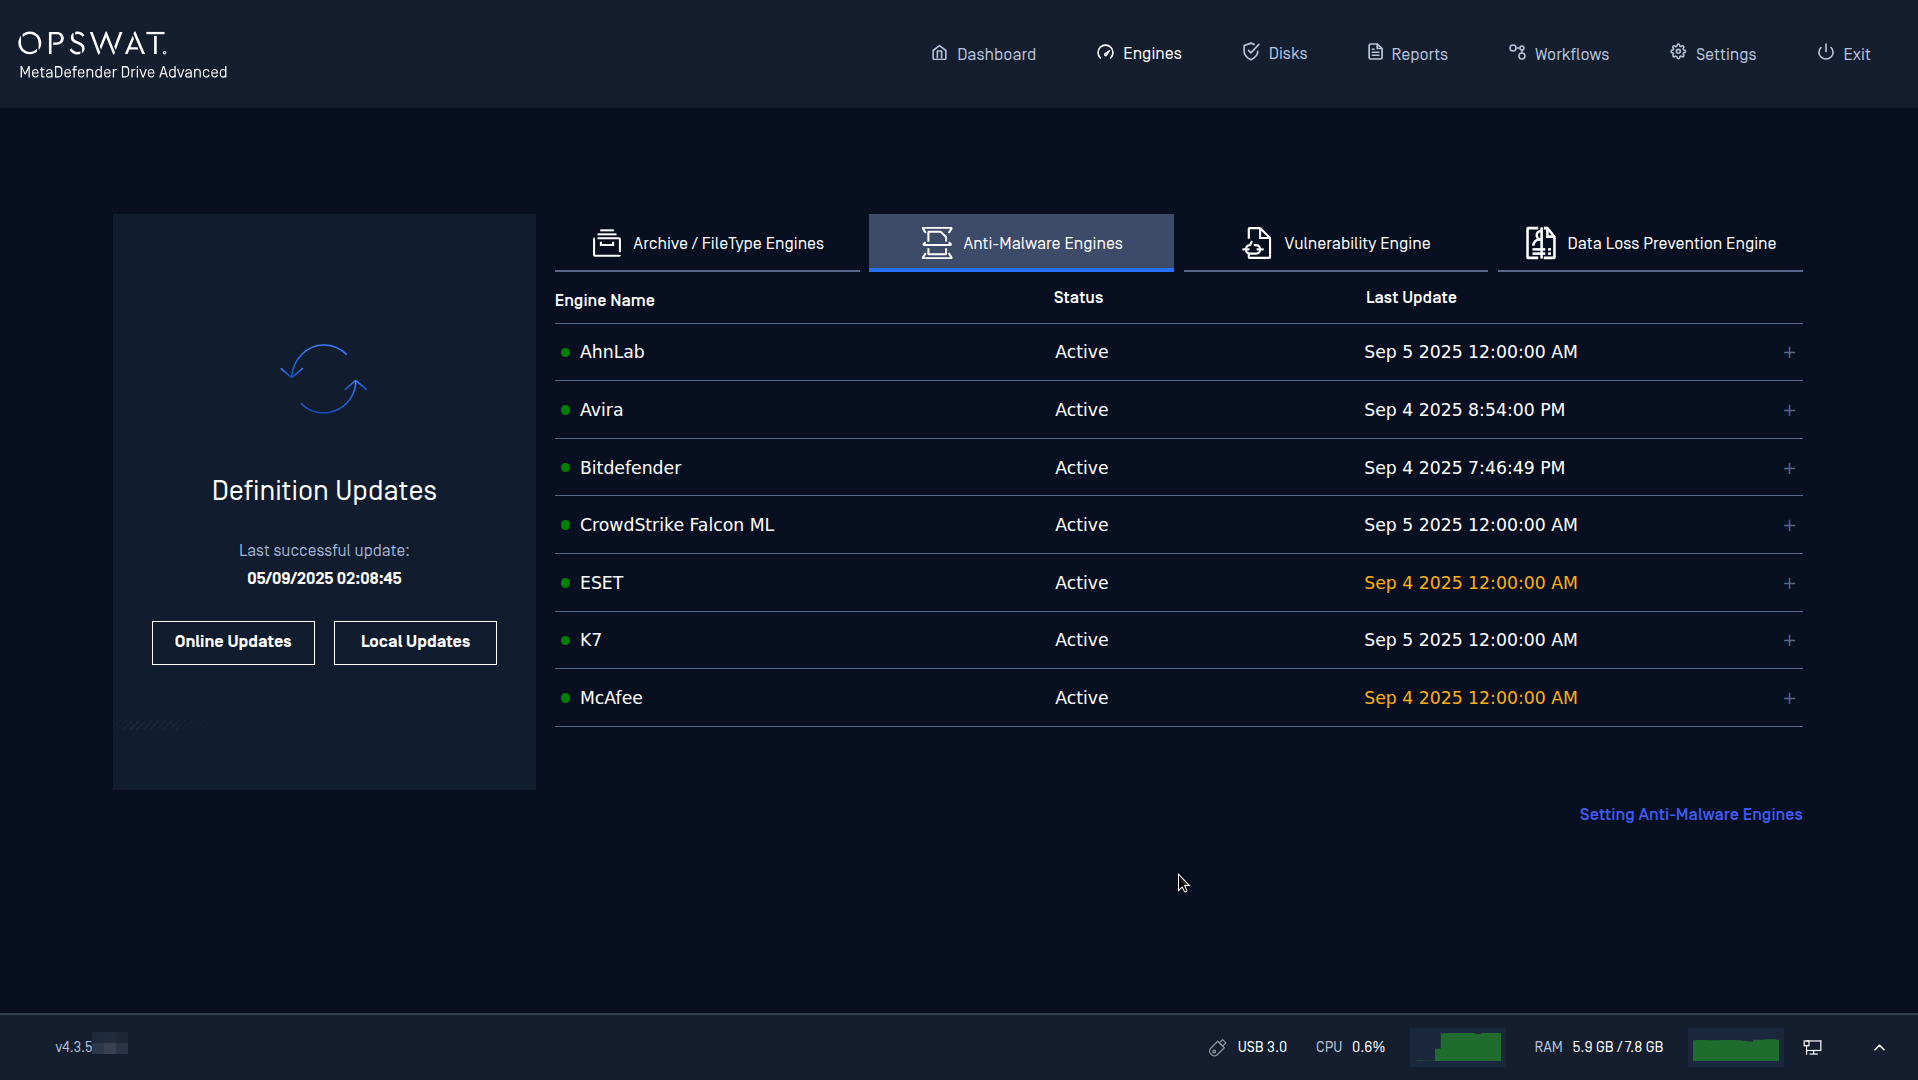Viewport: 1918px width, 1080px height.
Task: Click McAfee date 'Sep 4 2025 12:00:00 AM'
Action: (x=1470, y=698)
